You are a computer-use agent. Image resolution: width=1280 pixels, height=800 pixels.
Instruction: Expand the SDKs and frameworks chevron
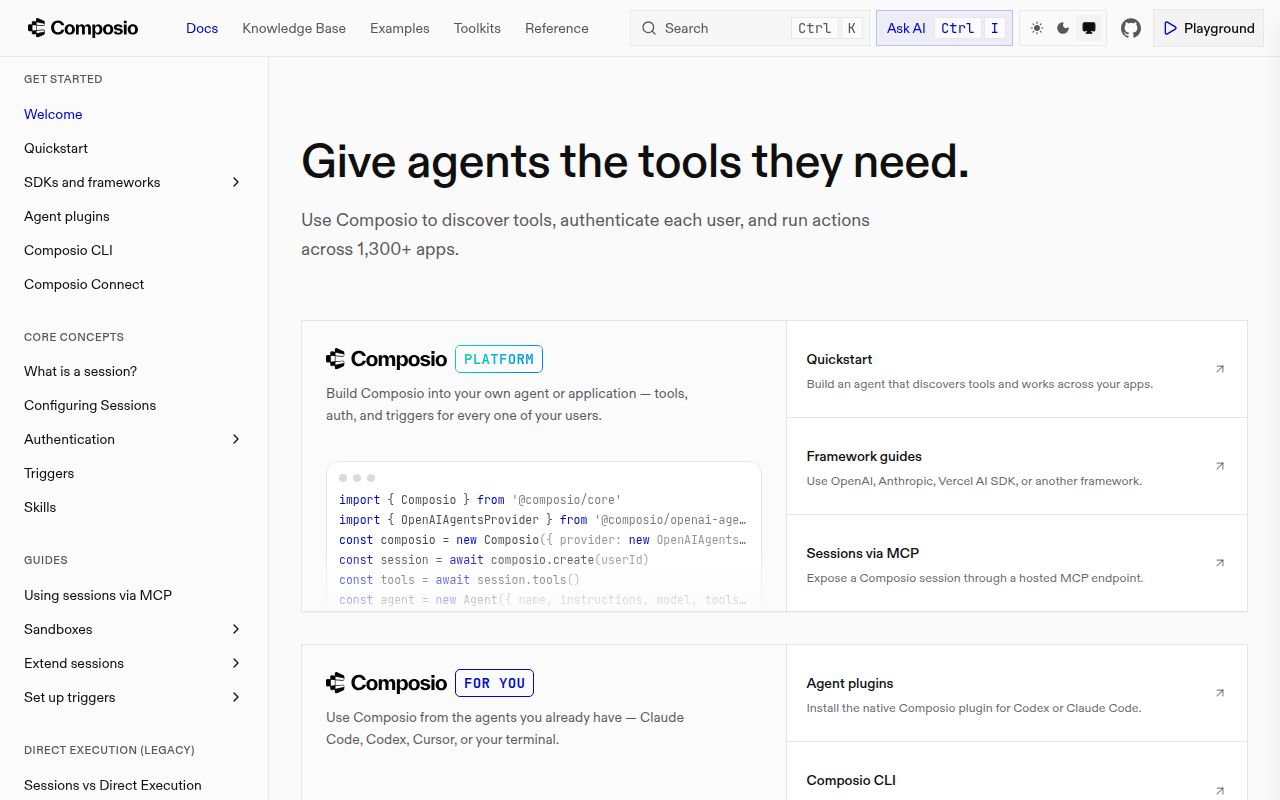point(236,182)
